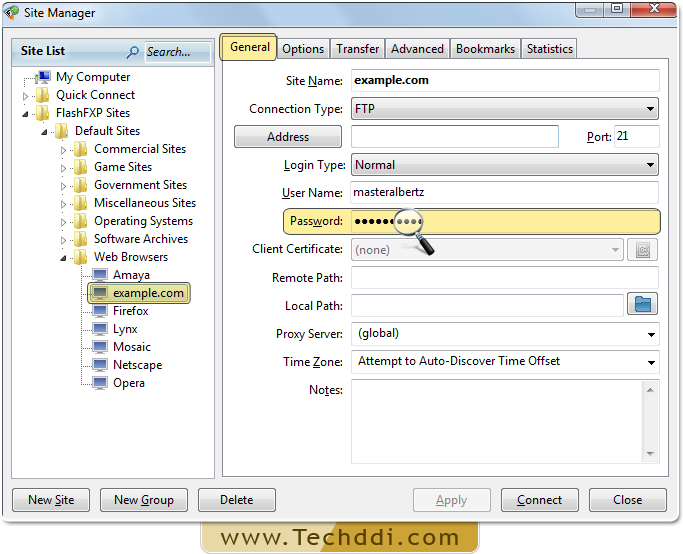Collapse the Web Browsers group

tap(64, 258)
